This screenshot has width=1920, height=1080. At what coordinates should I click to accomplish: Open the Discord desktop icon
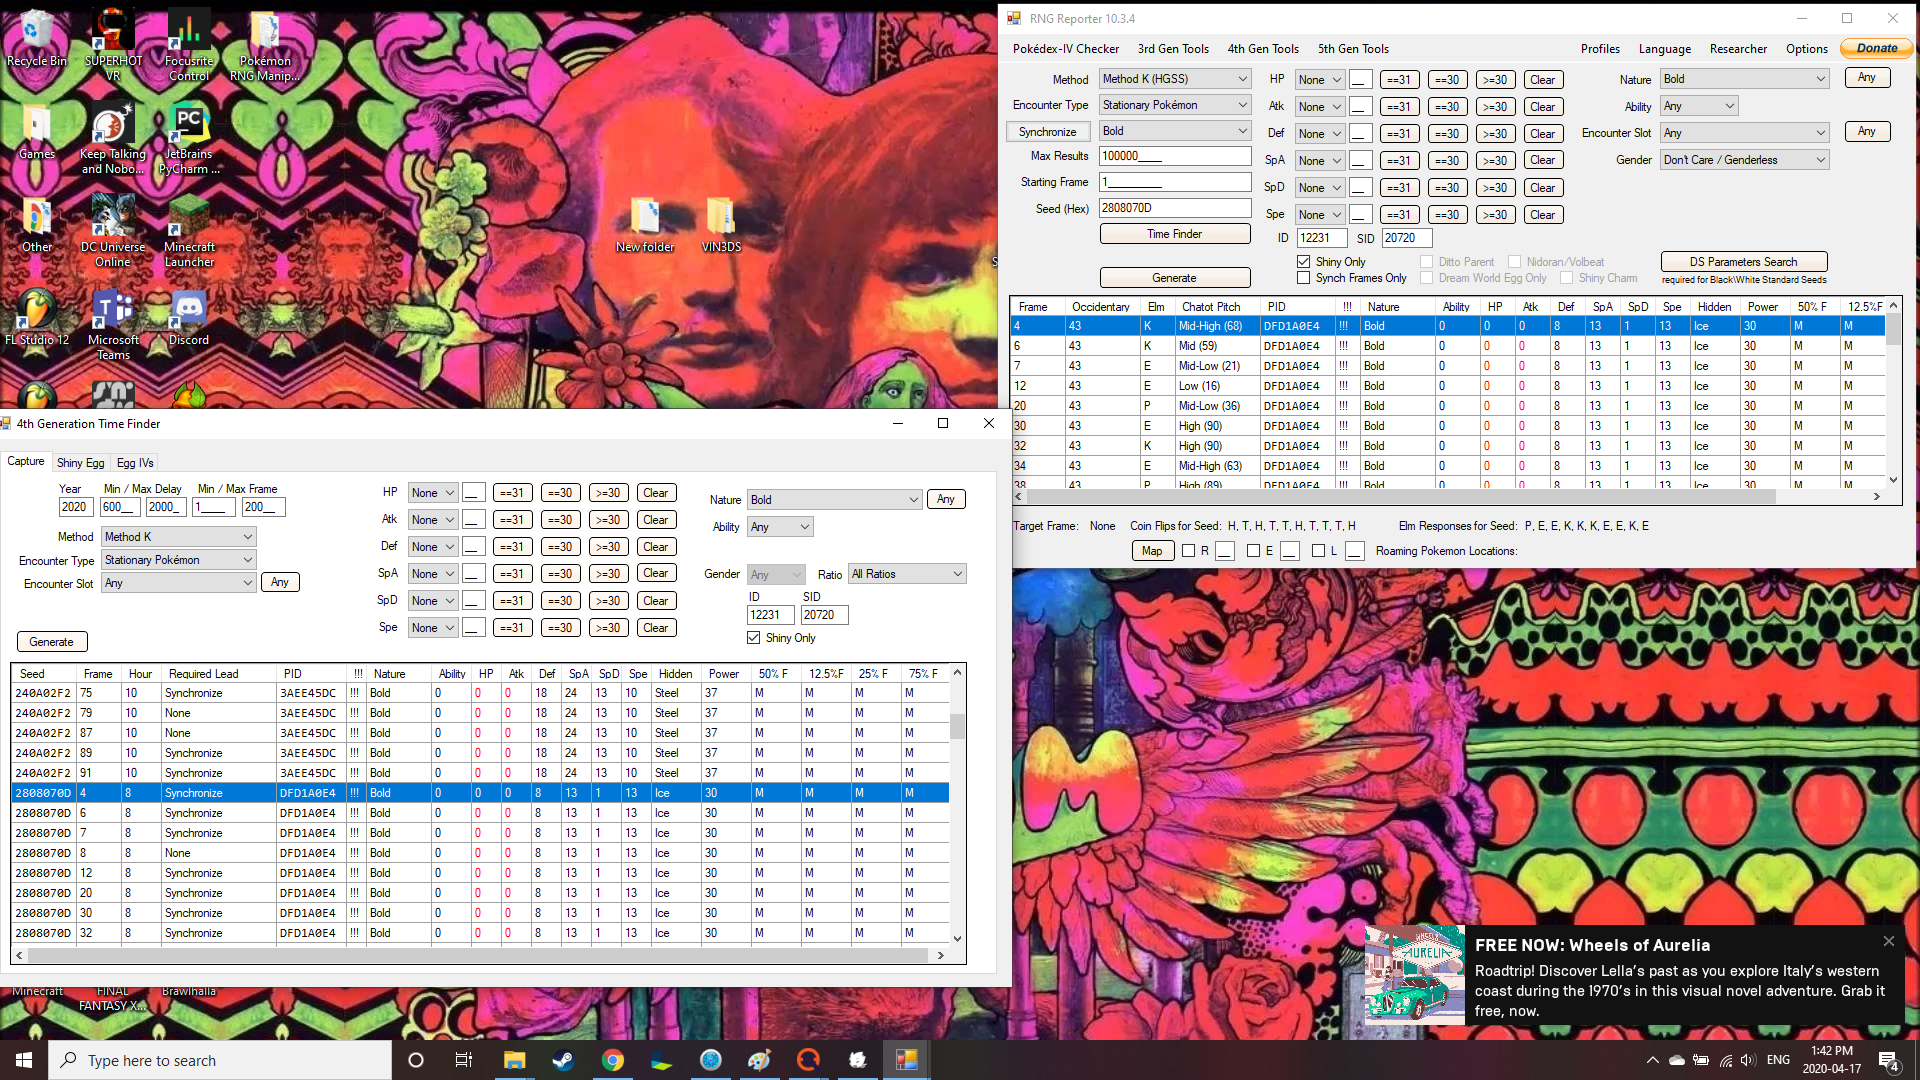point(188,312)
